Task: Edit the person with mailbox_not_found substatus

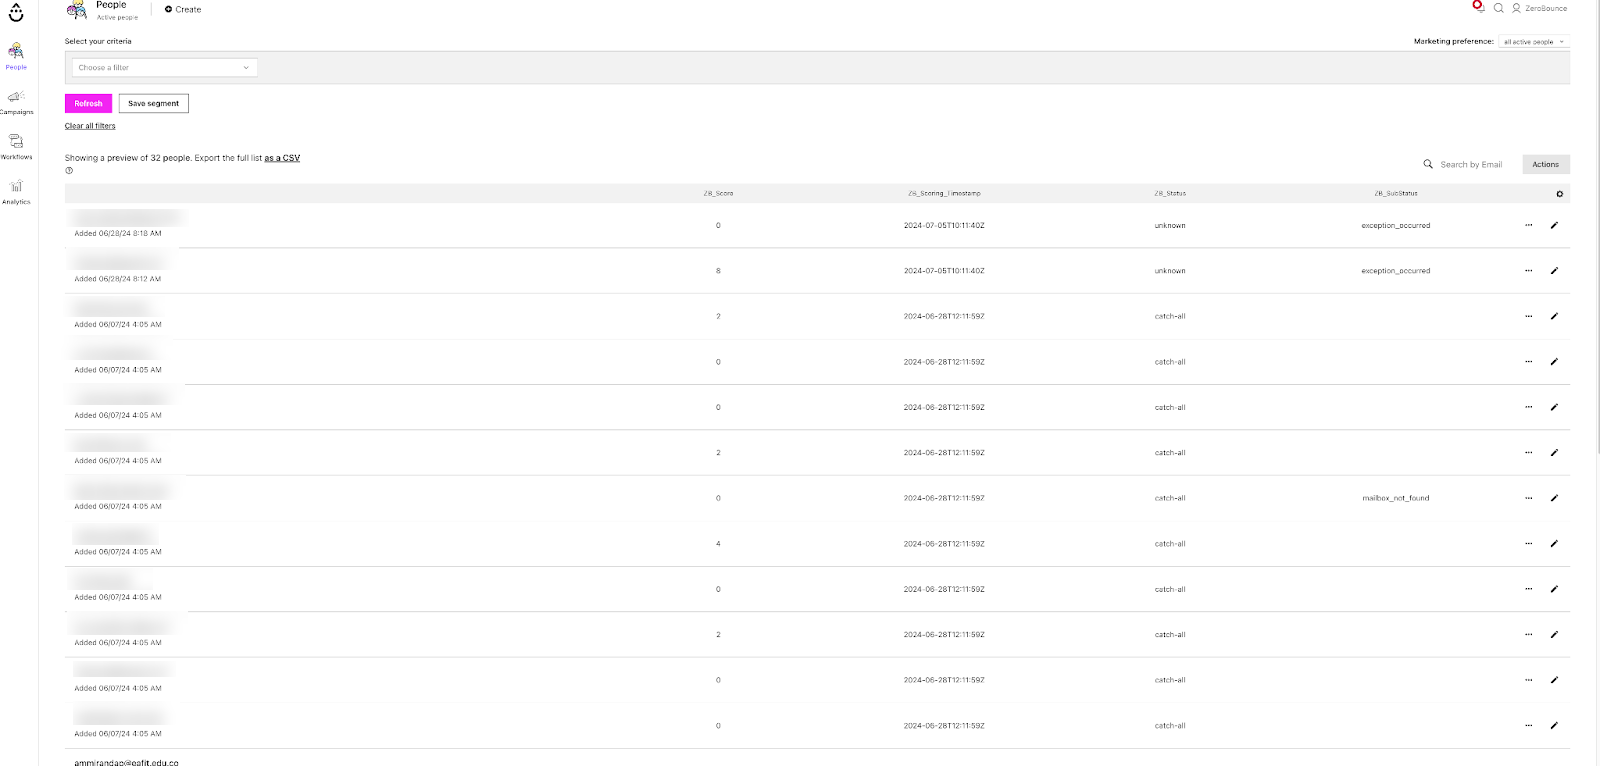Action: 1554,498
